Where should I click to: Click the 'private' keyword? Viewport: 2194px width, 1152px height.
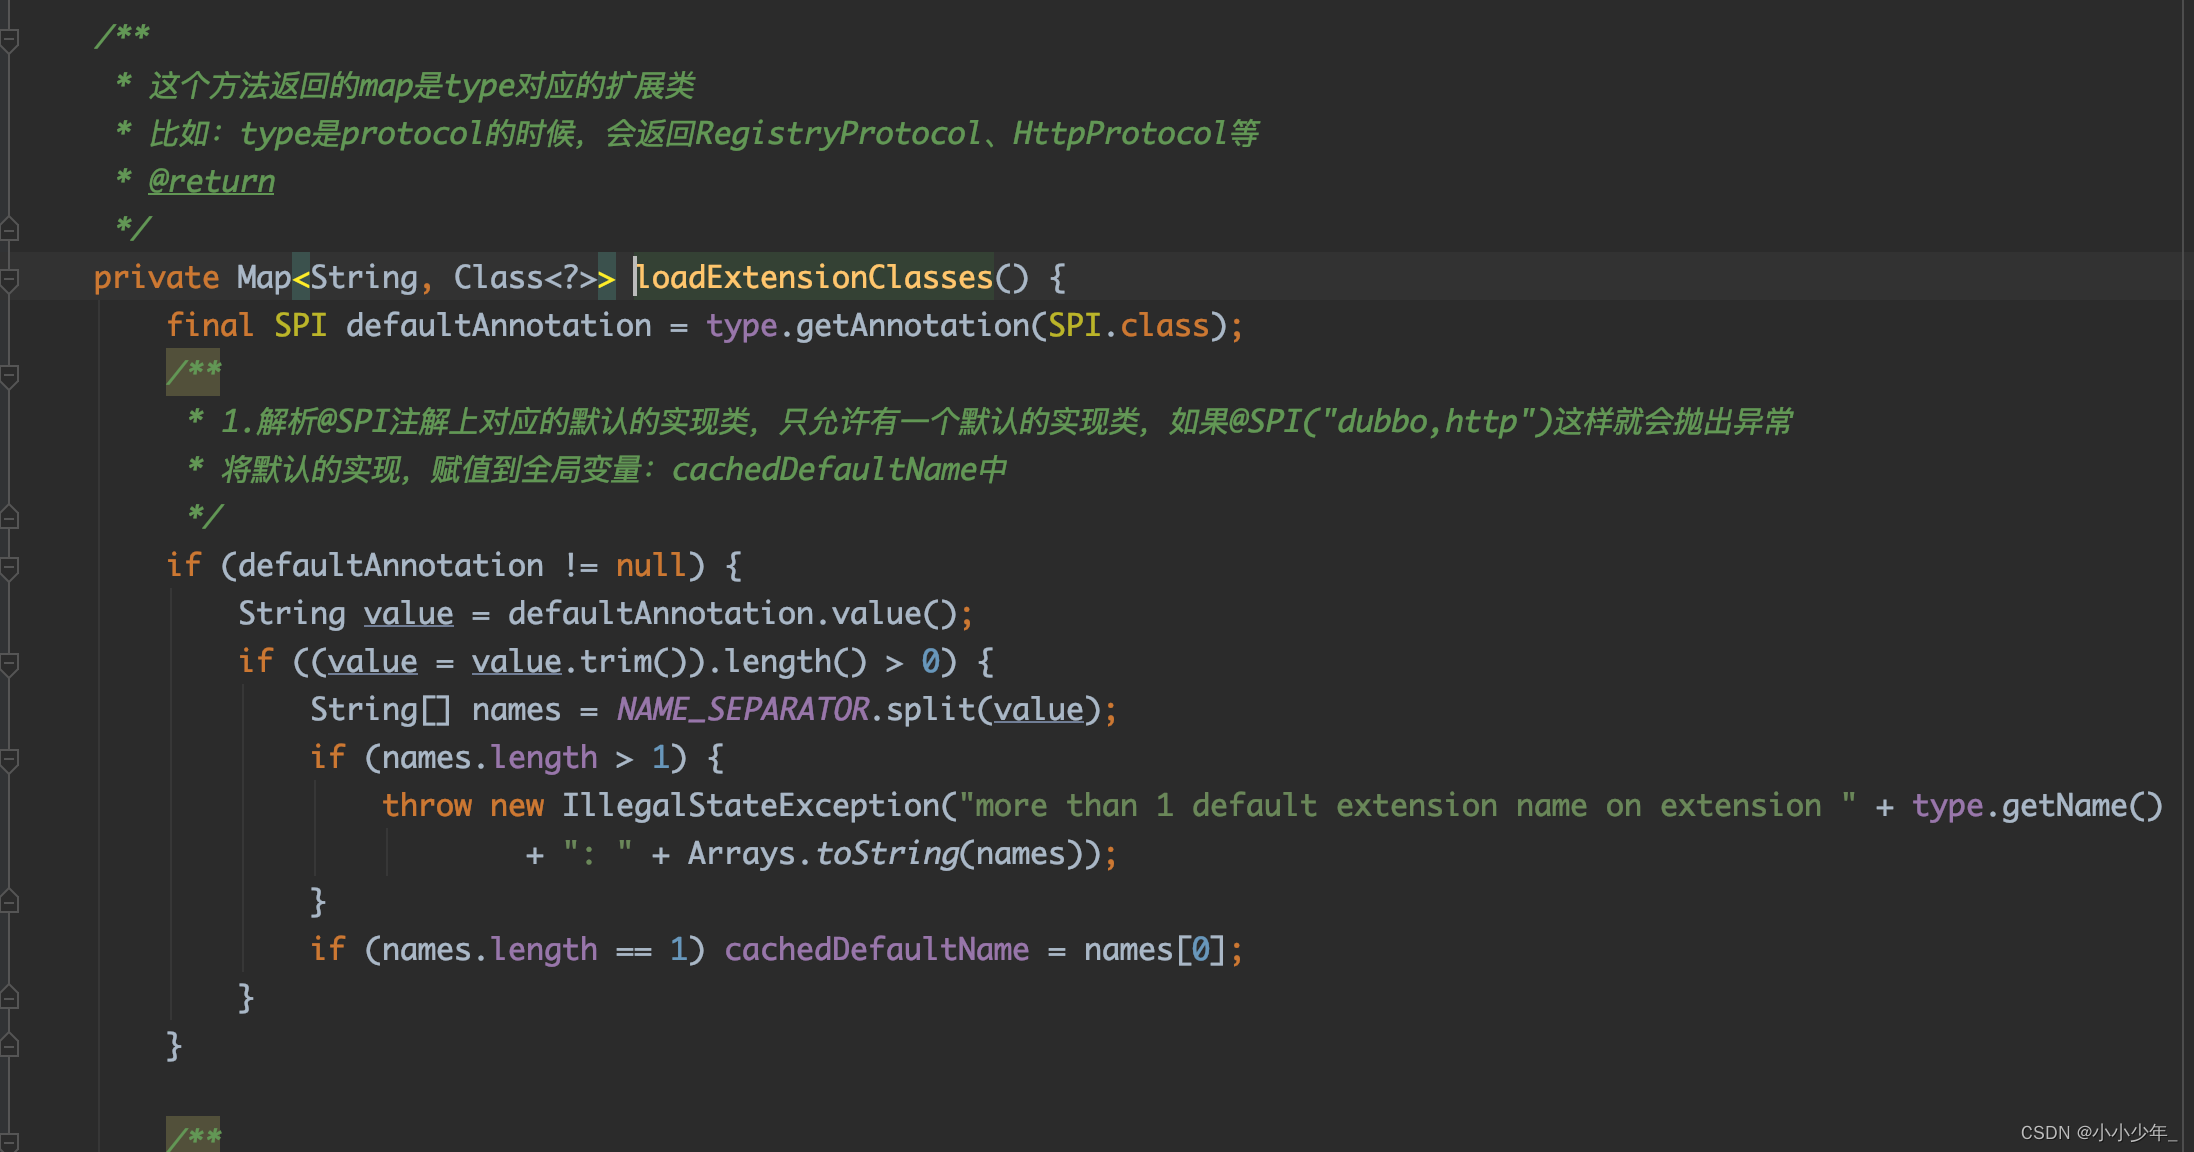pos(156,277)
